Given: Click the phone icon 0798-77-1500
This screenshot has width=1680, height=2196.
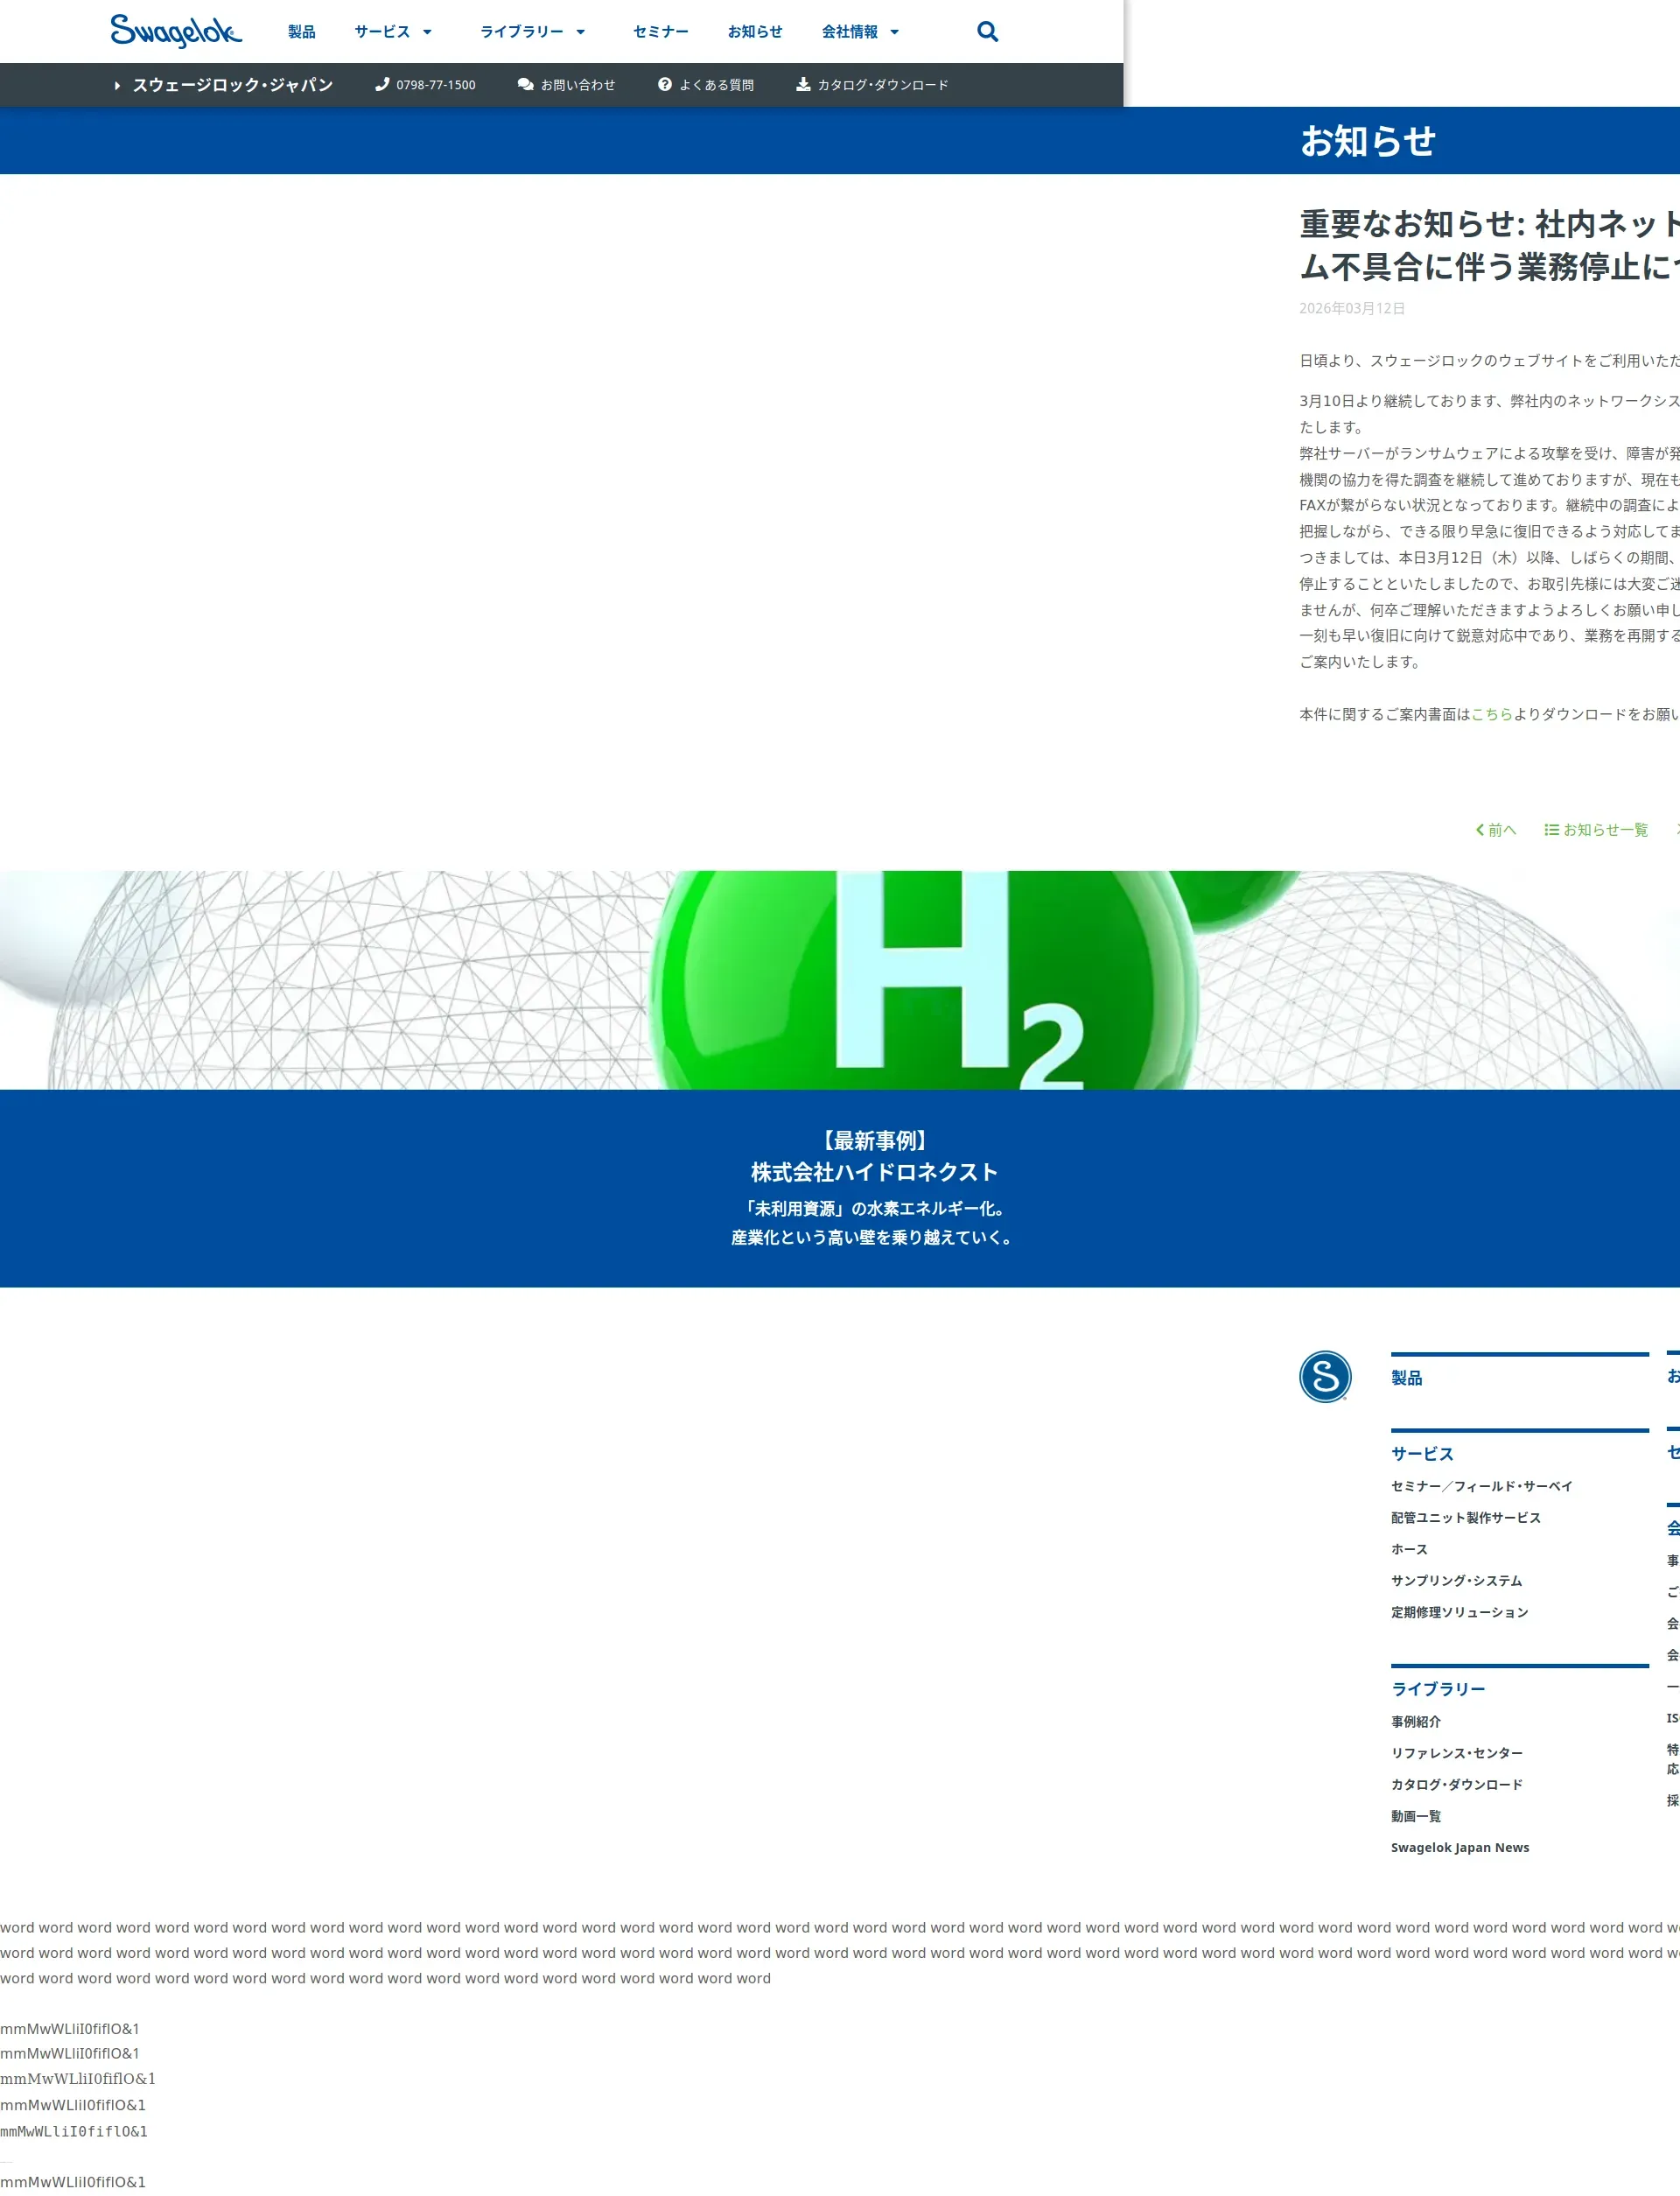Looking at the screenshot, I should click(x=382, y=85).
